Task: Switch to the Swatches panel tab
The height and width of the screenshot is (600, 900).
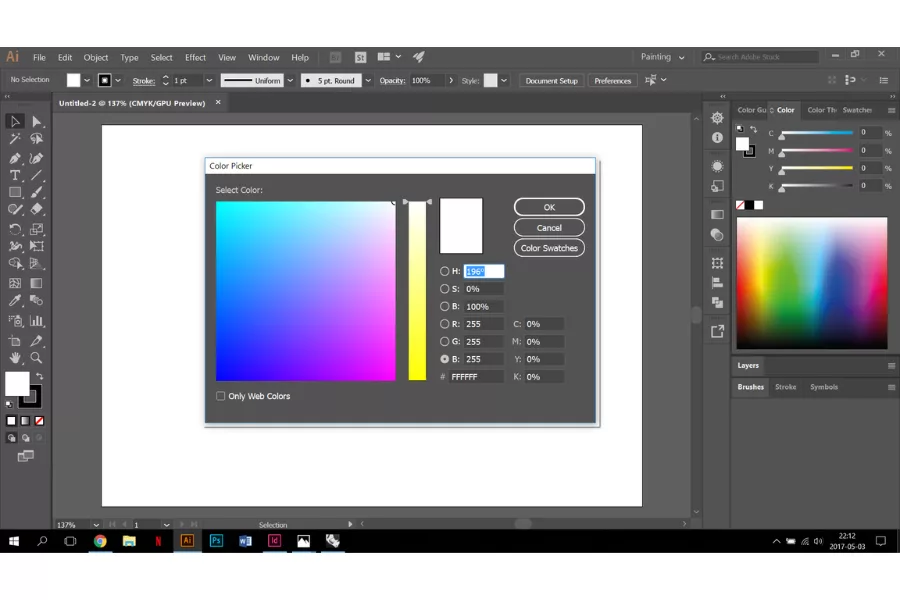Action: [x=857, y=110]
